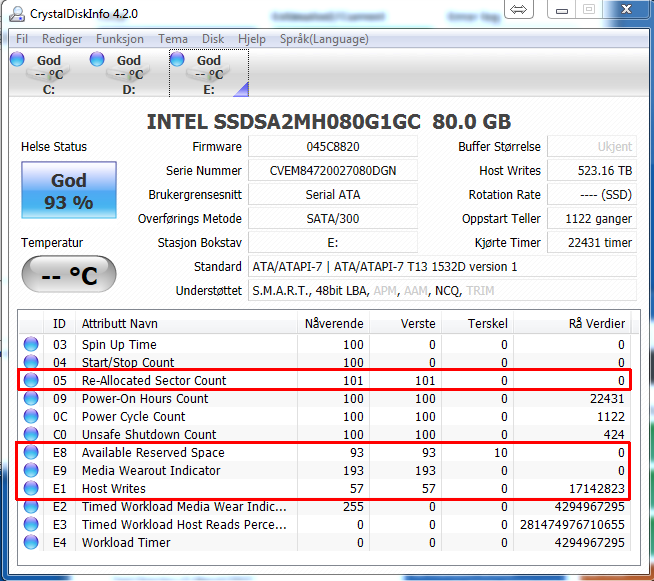
Task: Click raw value 17142823
Action: [597, 488]
